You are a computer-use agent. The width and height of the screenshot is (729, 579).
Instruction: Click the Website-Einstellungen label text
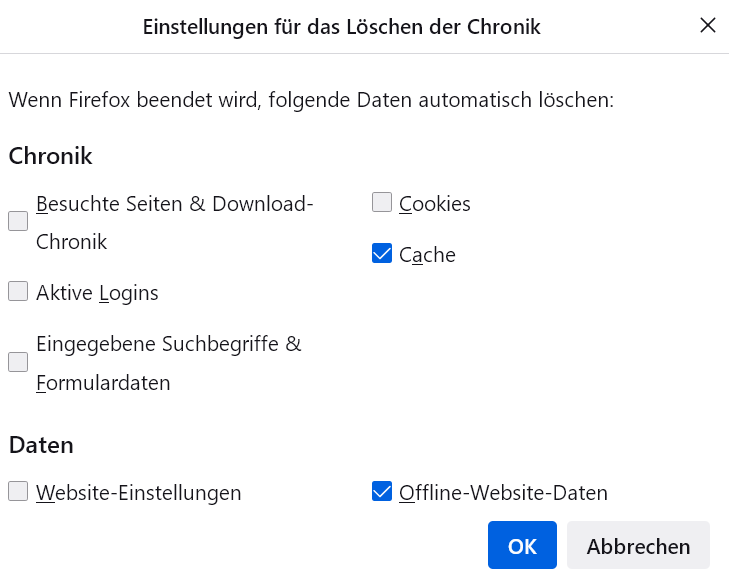[x=139, y=493]
